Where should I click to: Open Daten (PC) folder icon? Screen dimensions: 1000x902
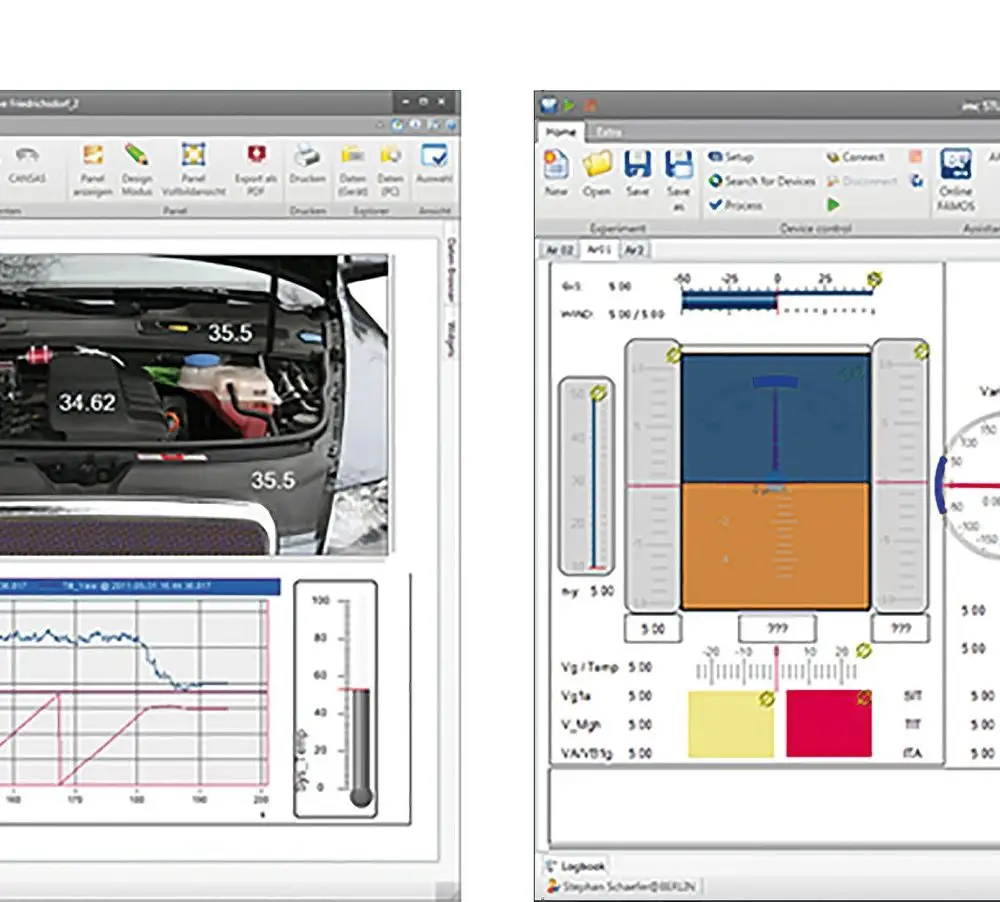tap(390, 155)
